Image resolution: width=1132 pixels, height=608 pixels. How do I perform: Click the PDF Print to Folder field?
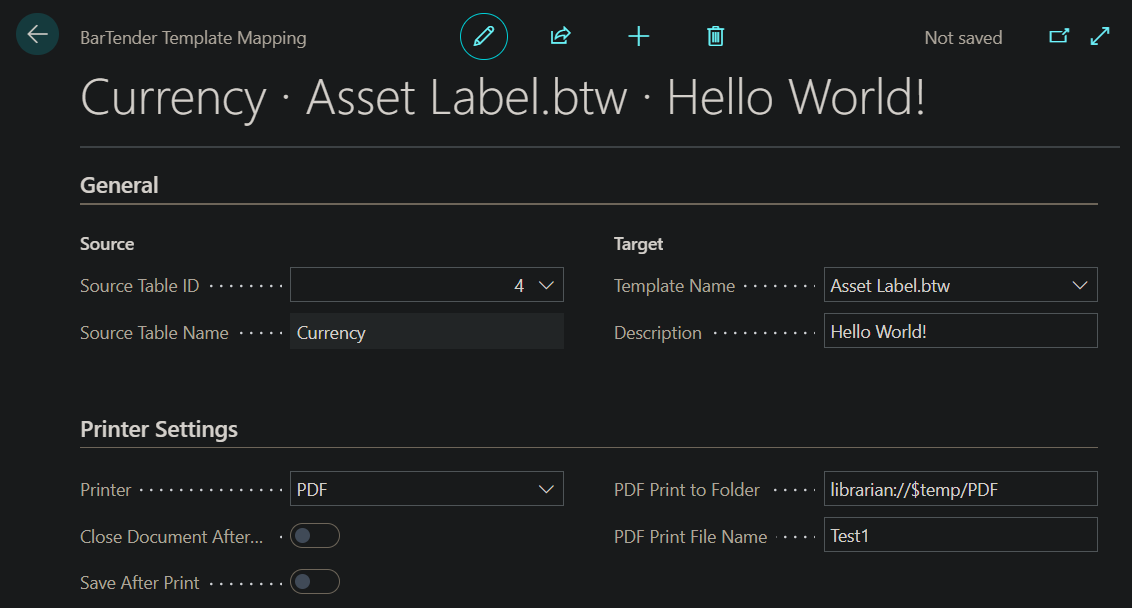point(961,489)
